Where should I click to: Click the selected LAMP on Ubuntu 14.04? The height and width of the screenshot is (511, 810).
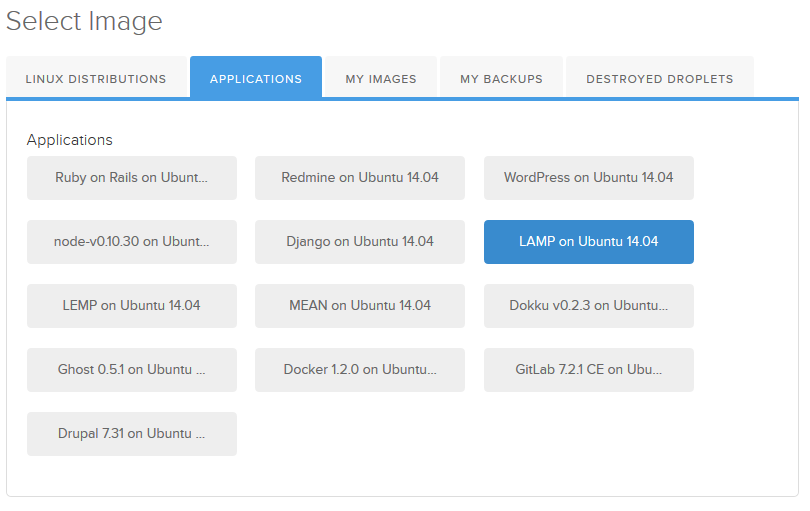[x=588, y=242]
